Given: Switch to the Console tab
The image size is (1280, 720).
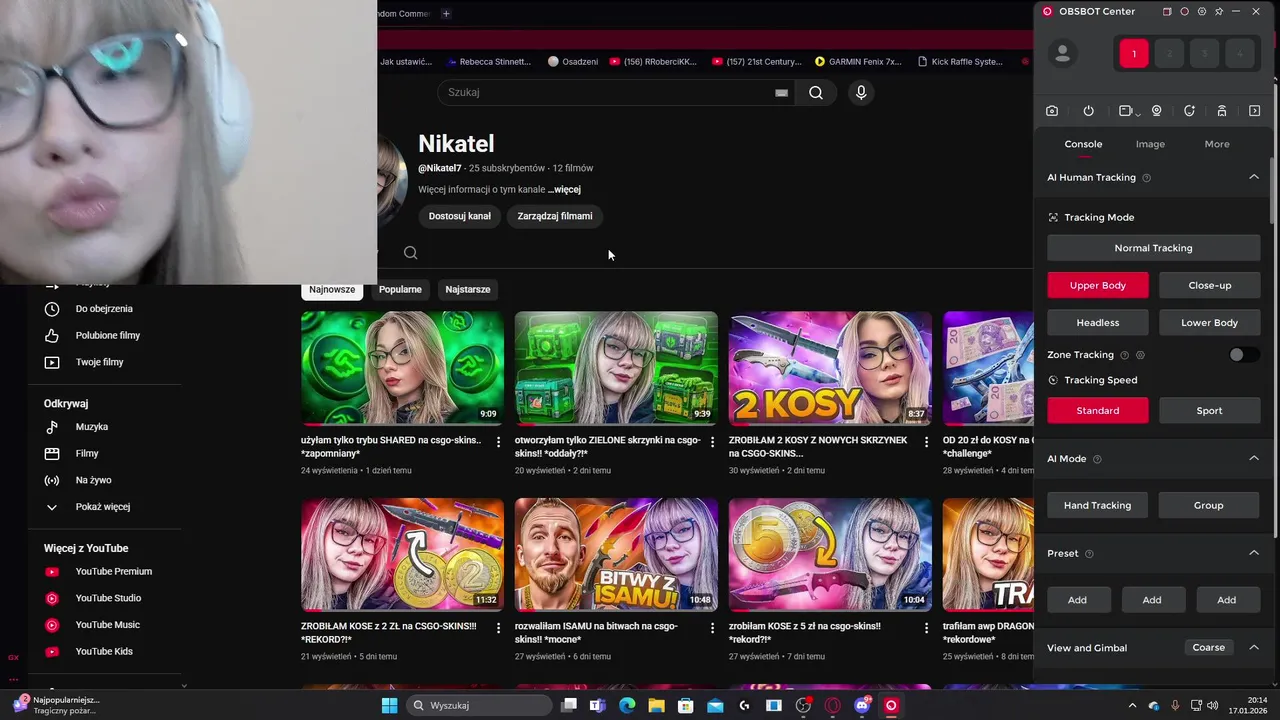Looking at the screenshot, I should 1083,144.
